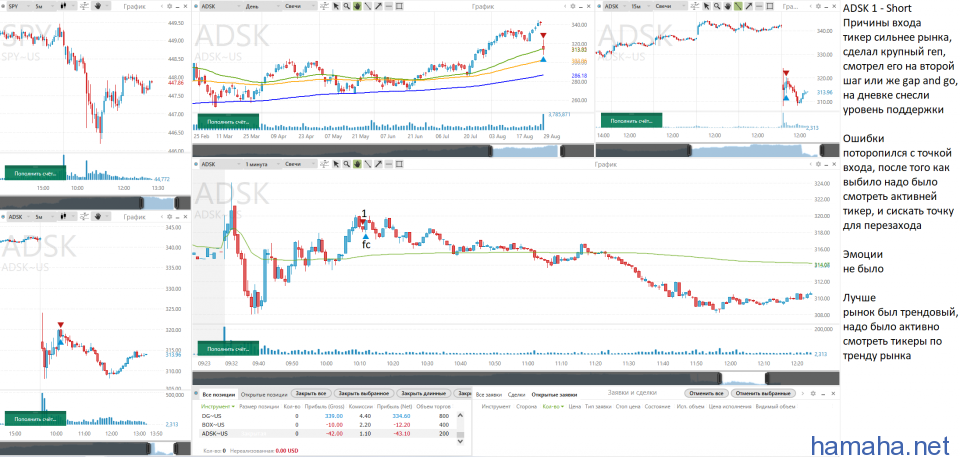Click the time range slider under the ADSK daily chart
The width and height of the screenshot is (960, 457).
click(392, 150)
